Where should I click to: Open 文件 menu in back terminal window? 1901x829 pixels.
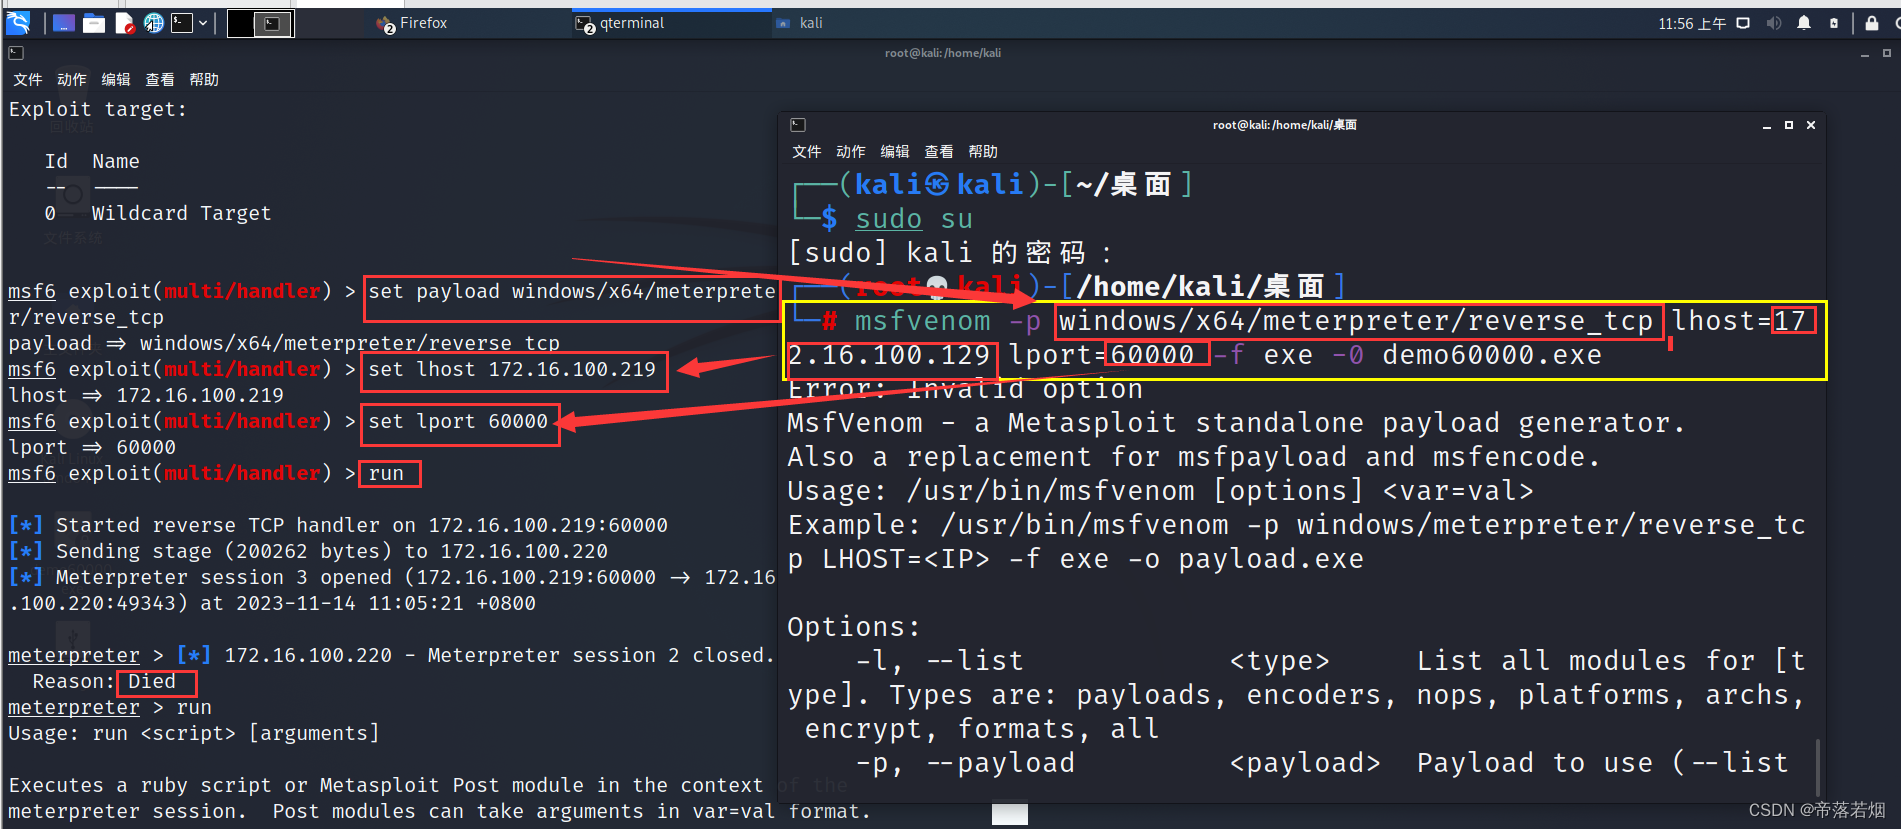(28, 80)
